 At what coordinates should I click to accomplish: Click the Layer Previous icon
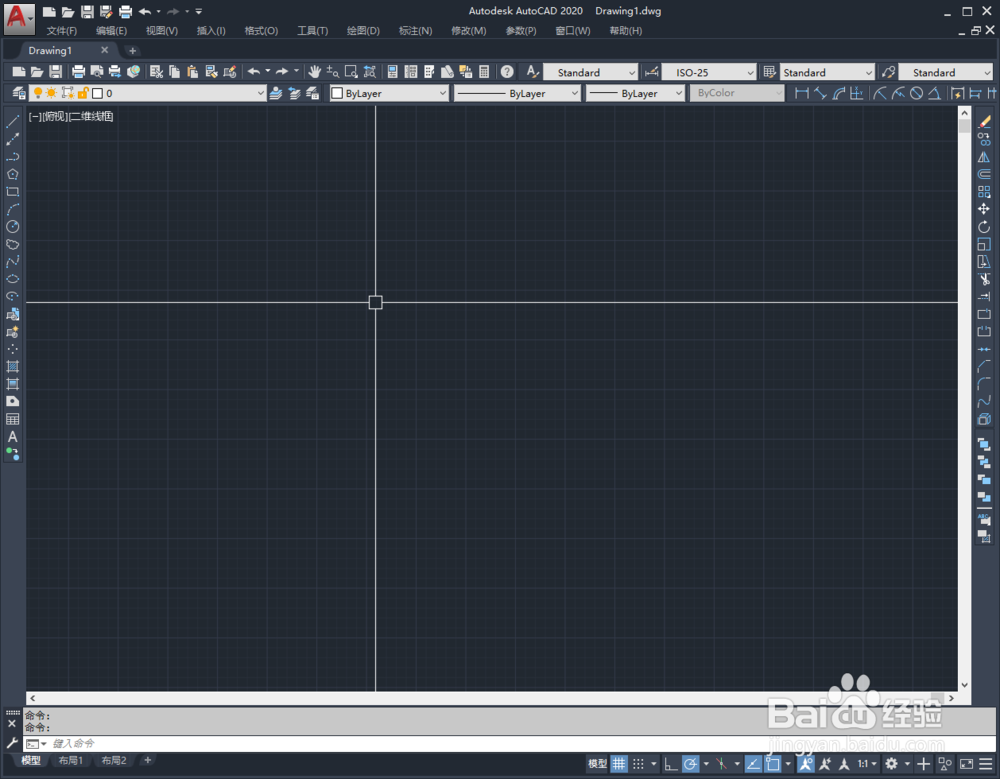pos(294,93)
